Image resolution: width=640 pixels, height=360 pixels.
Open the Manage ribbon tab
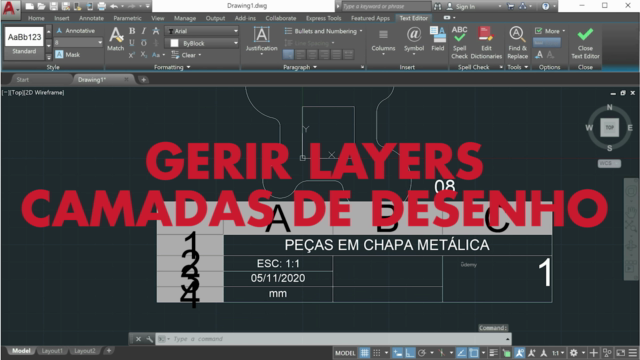pos(185,18)
